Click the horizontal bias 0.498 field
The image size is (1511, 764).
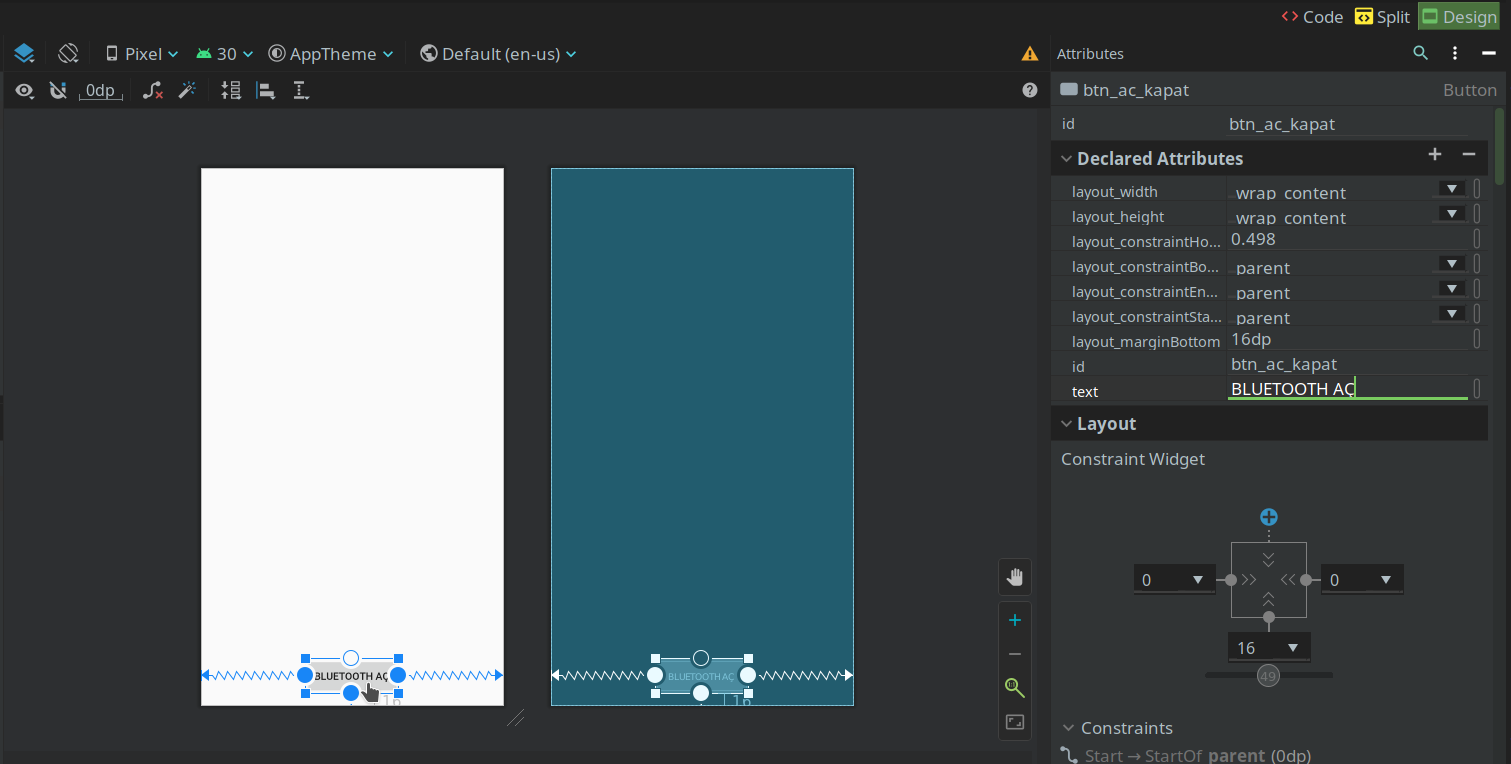1347,239
